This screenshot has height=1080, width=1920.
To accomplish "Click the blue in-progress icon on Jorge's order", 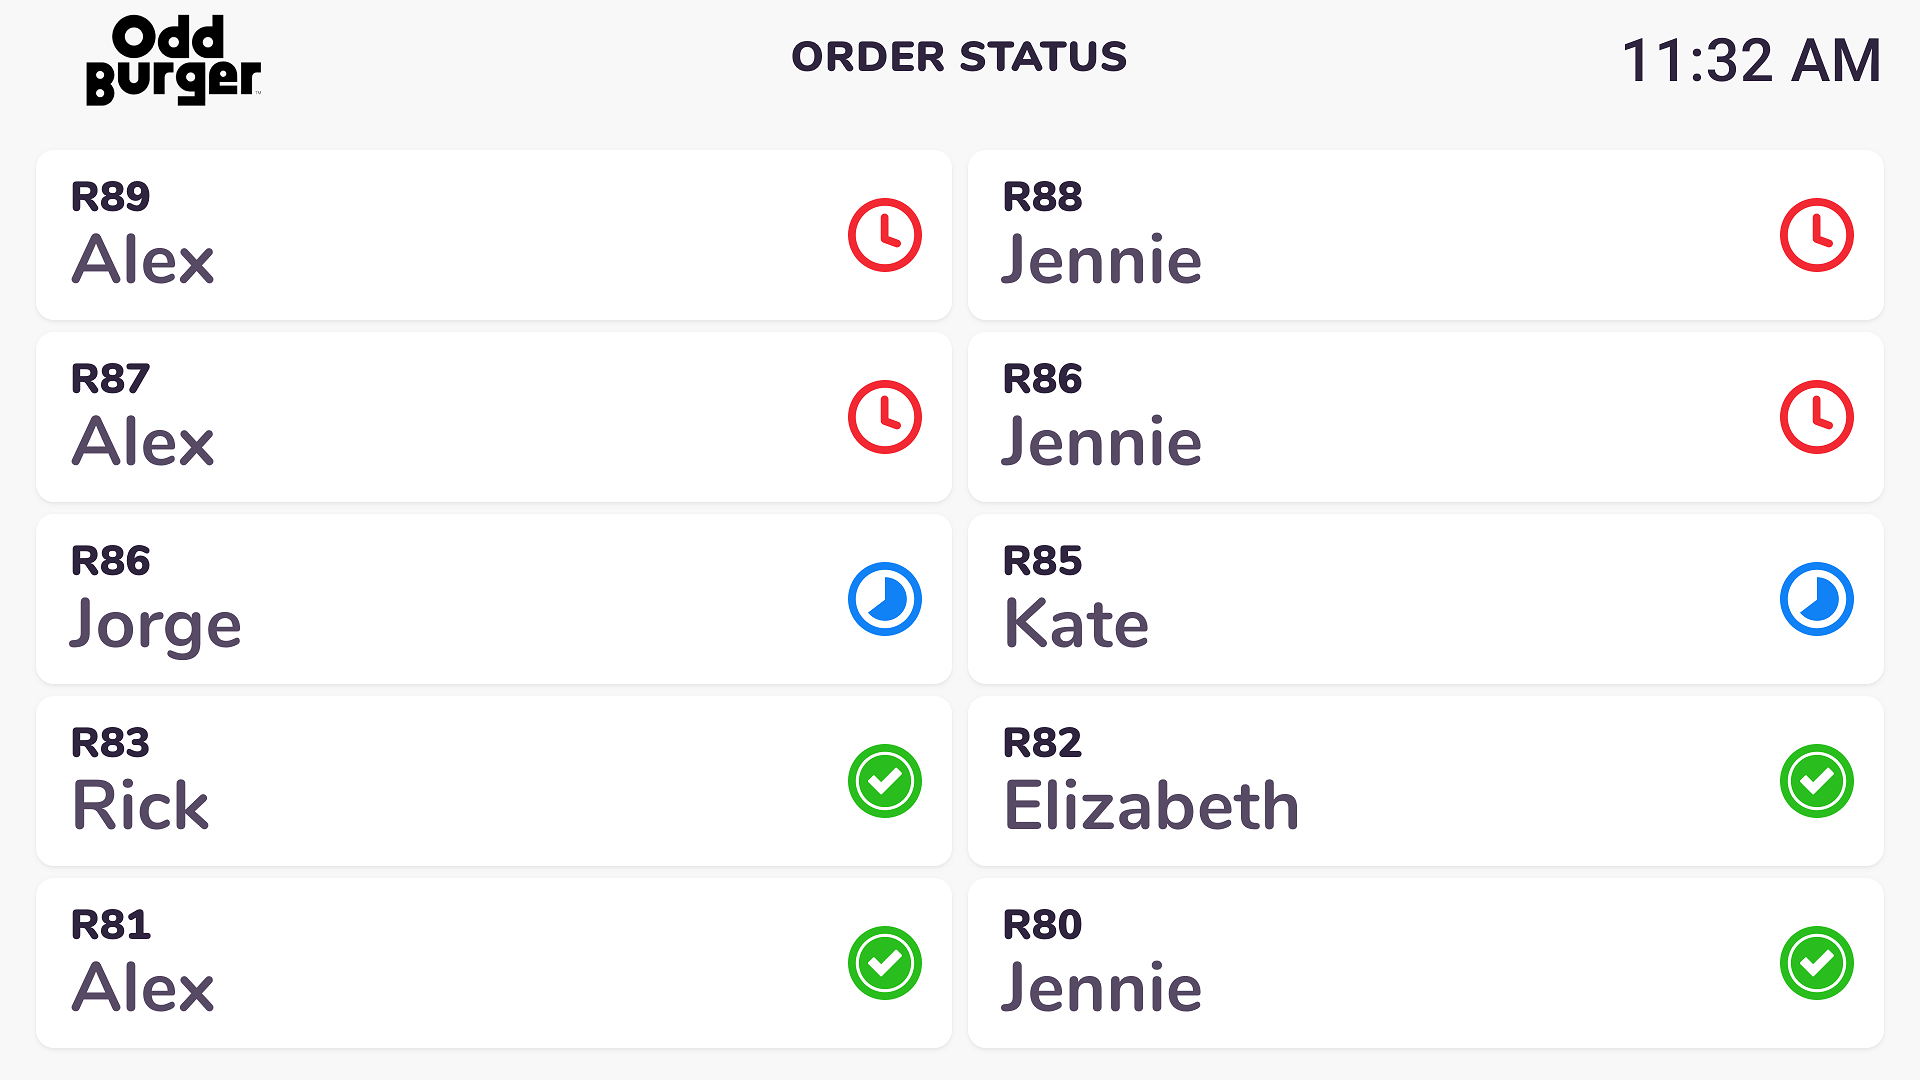I will pos(884,599).
